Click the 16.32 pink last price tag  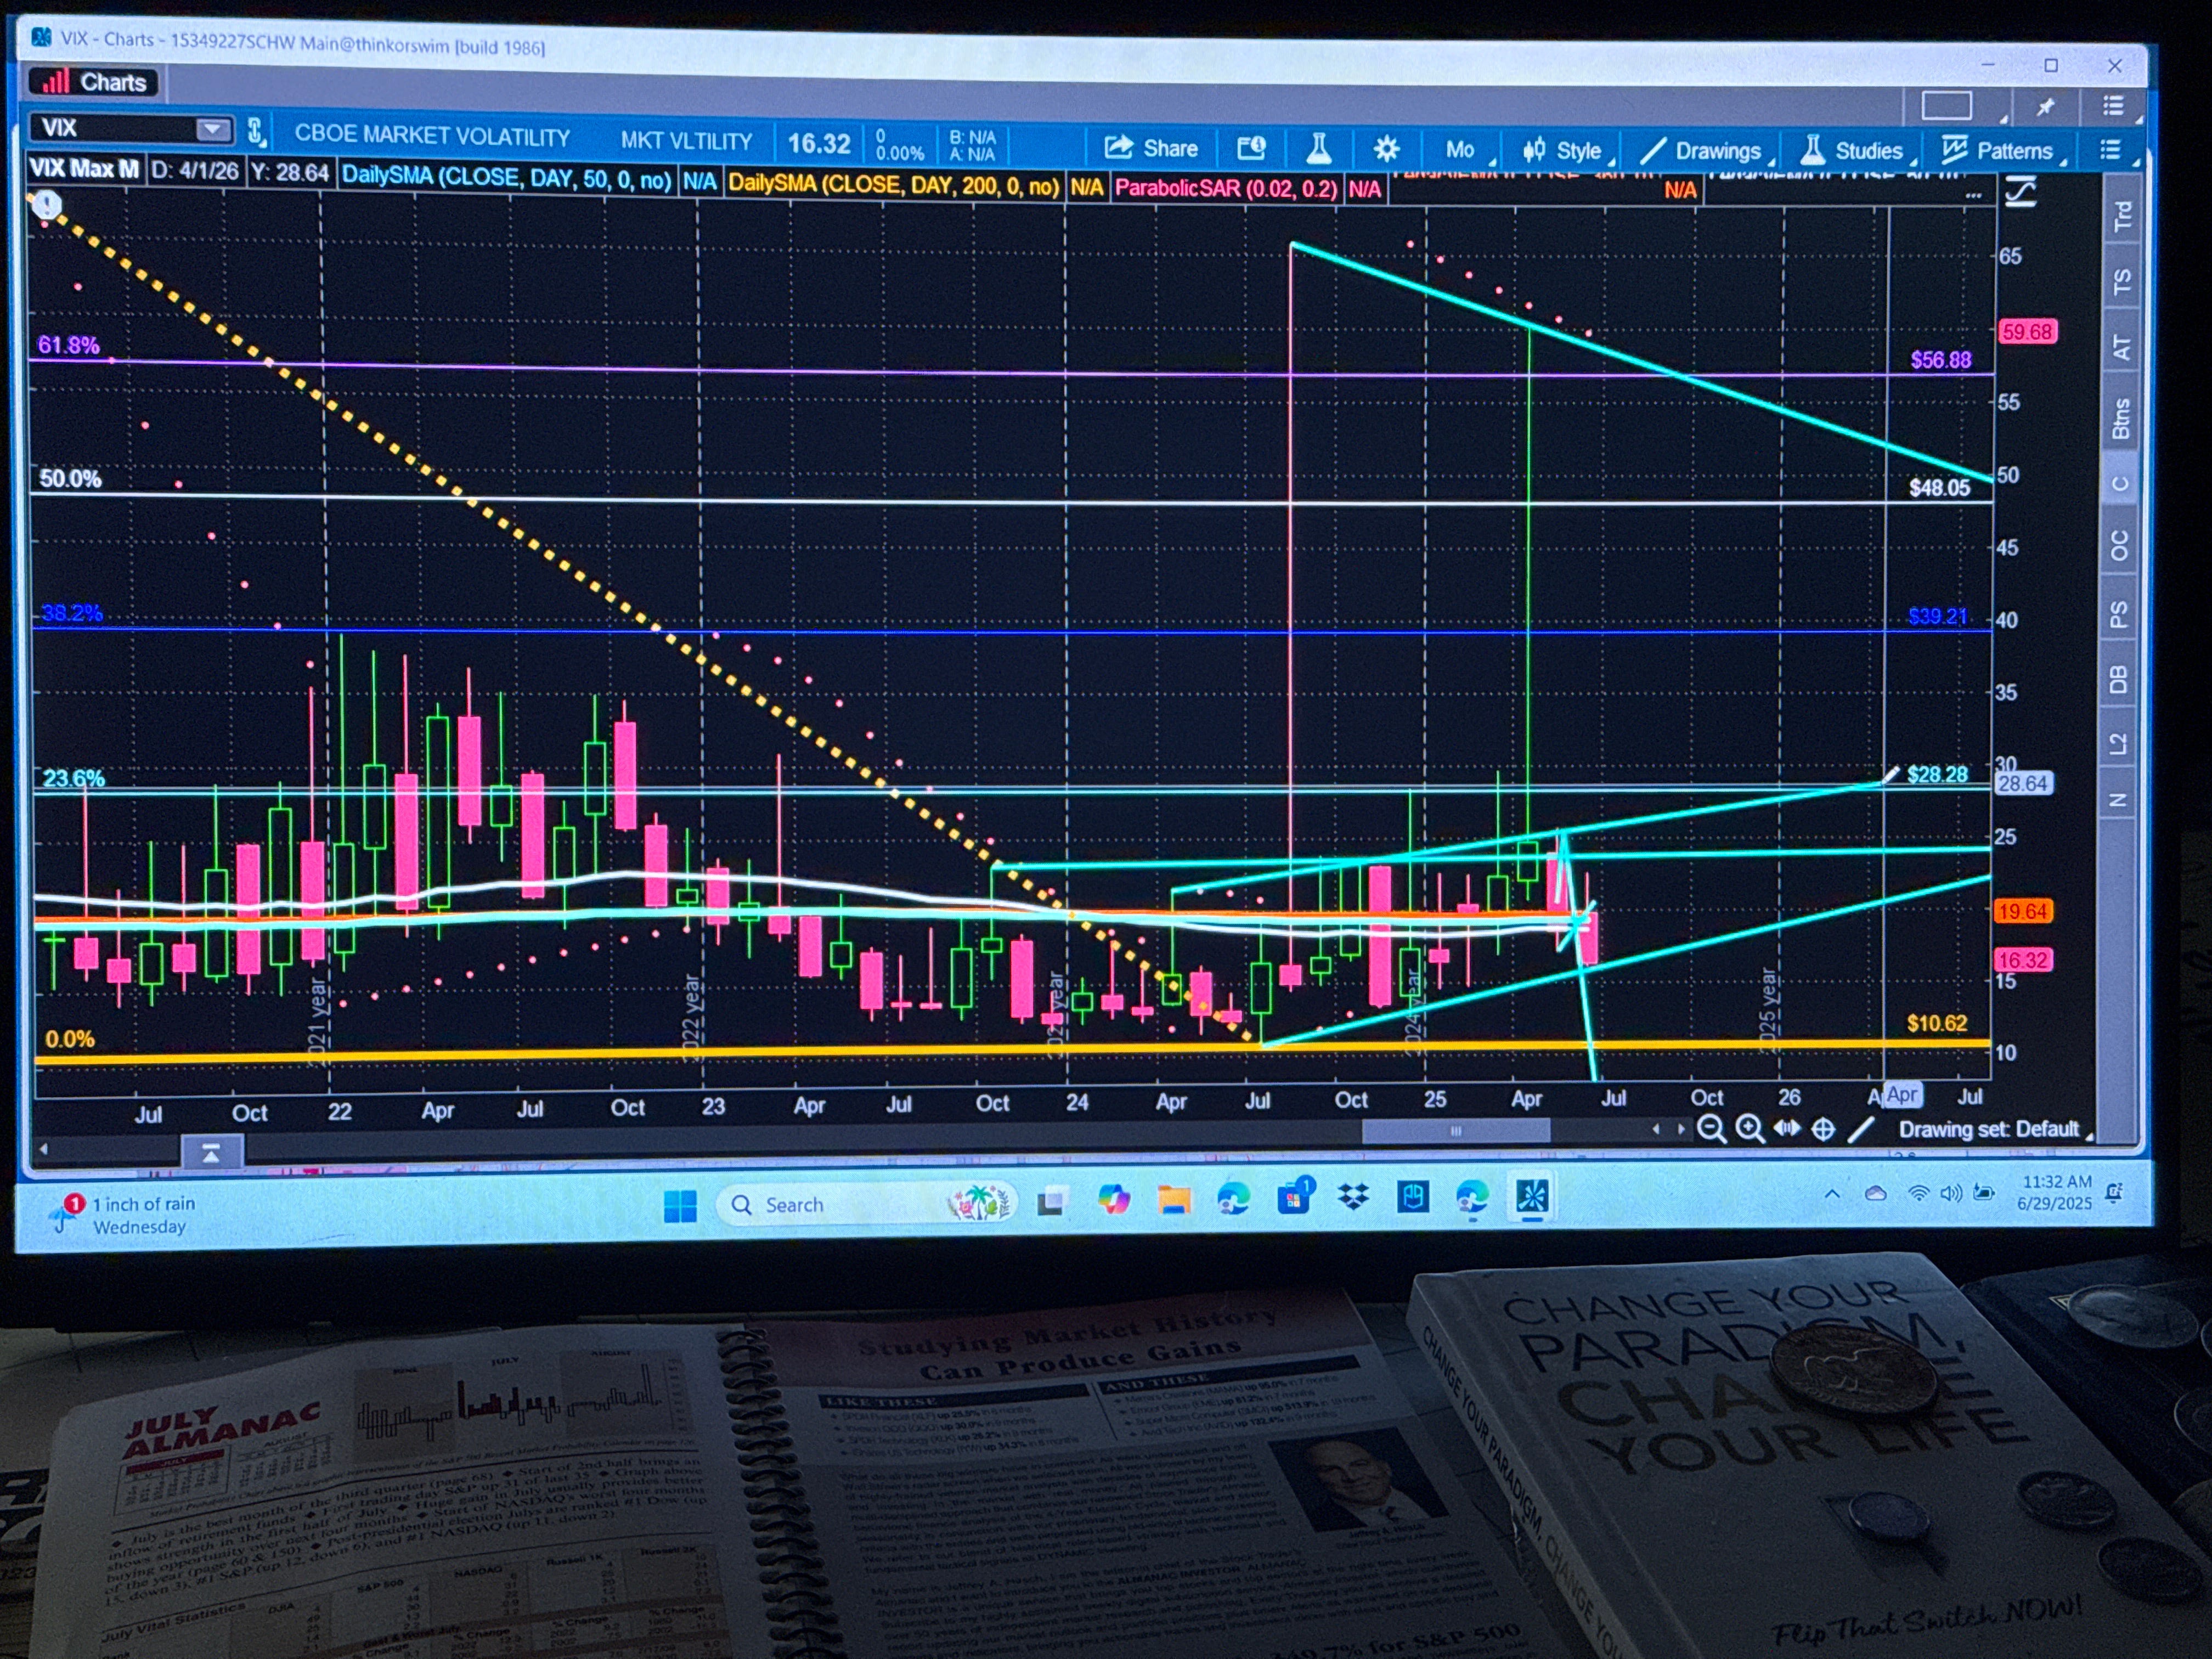pyautogui.click(x=2023, y=960)
